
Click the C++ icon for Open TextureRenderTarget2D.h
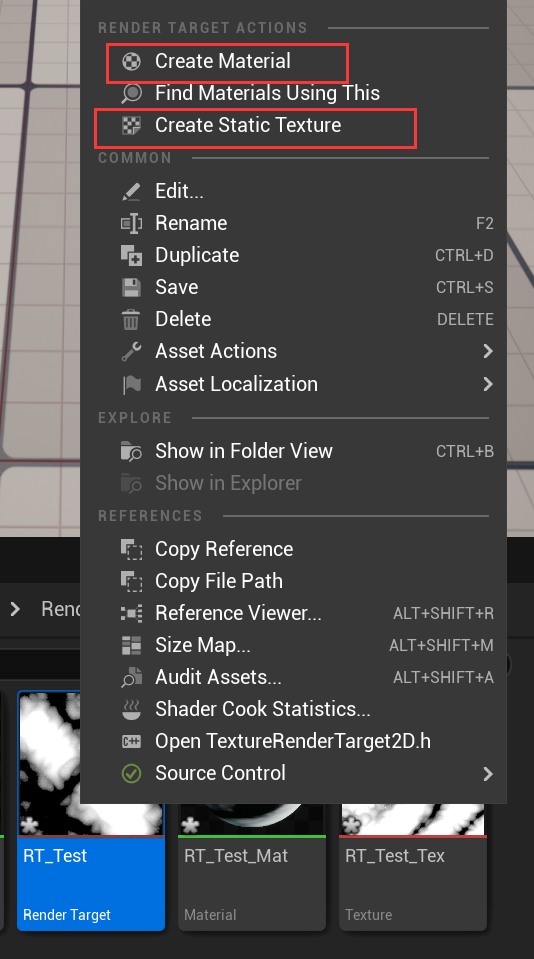131,741
